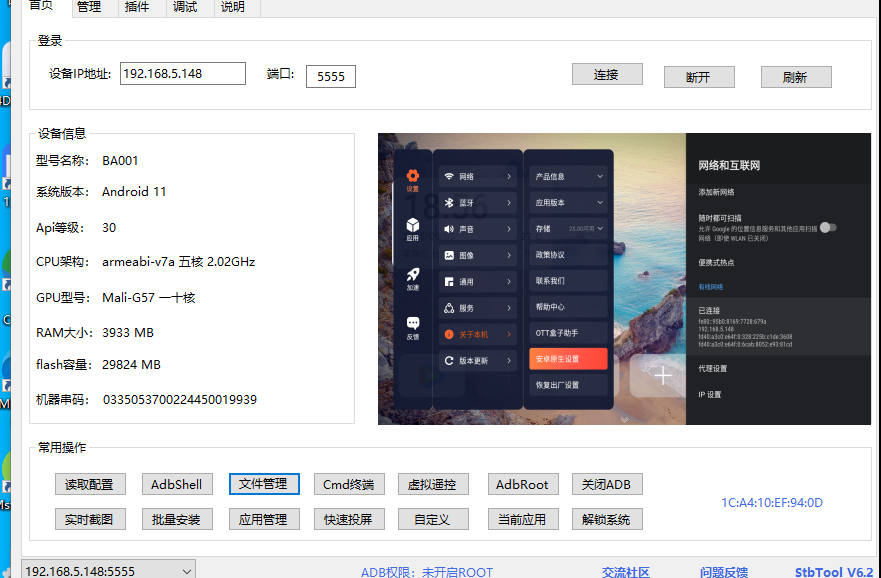Click the 设备IP地址 input field
The image size is (881, 578).
[x=182, y=74]
